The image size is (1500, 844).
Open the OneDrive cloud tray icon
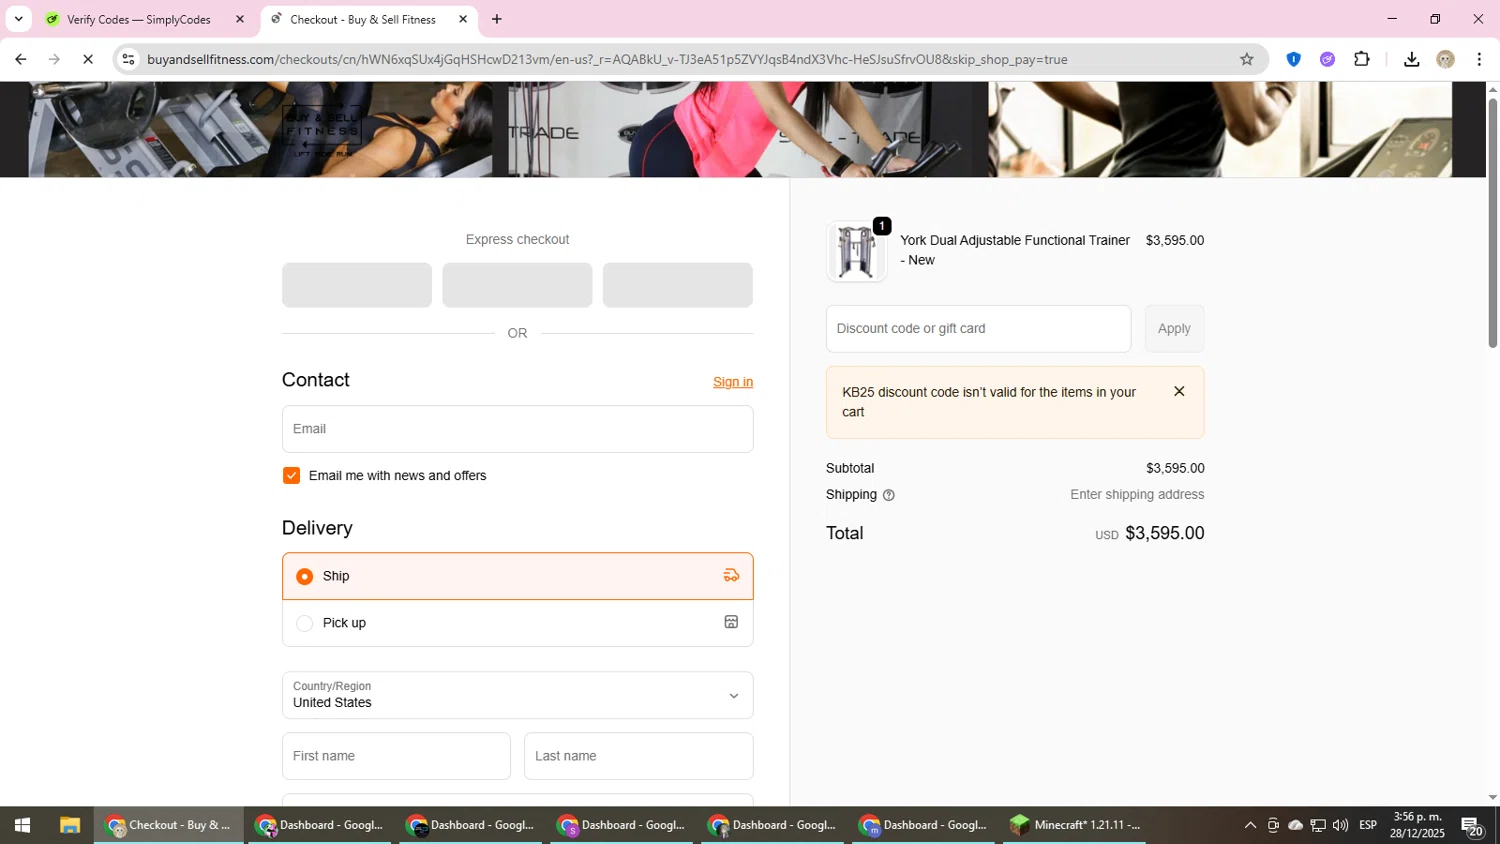(x=1295, y=825)
